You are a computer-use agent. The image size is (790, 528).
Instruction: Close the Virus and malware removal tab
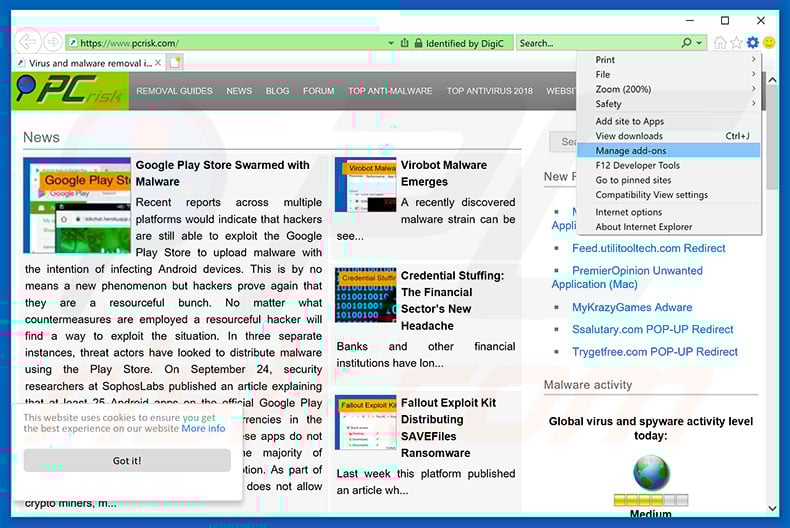click(x=158, y=62)
